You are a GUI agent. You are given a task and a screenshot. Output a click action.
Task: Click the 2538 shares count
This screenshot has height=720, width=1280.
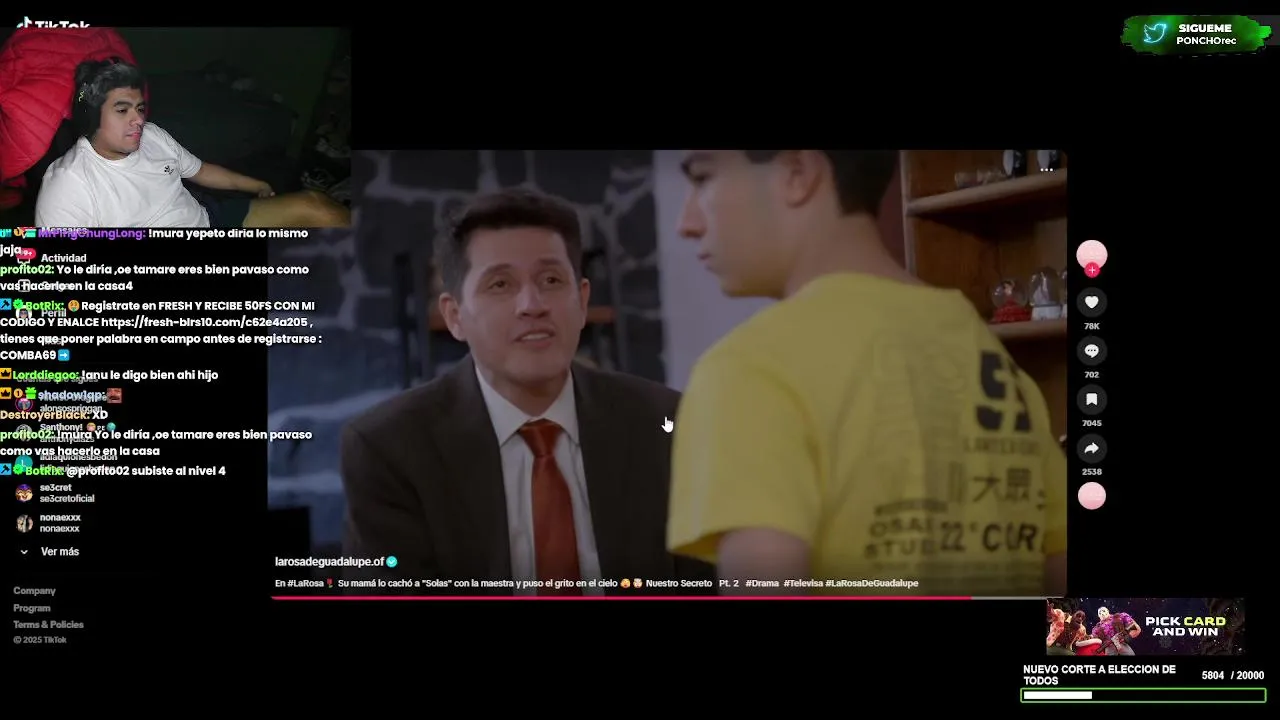click(x=1091, y=472)
